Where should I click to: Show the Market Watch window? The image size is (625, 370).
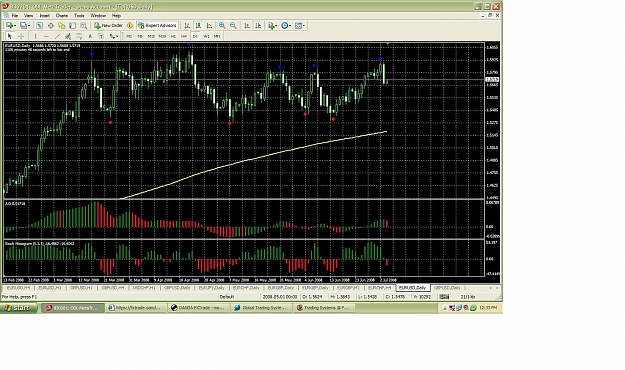[x=39, y=26]
